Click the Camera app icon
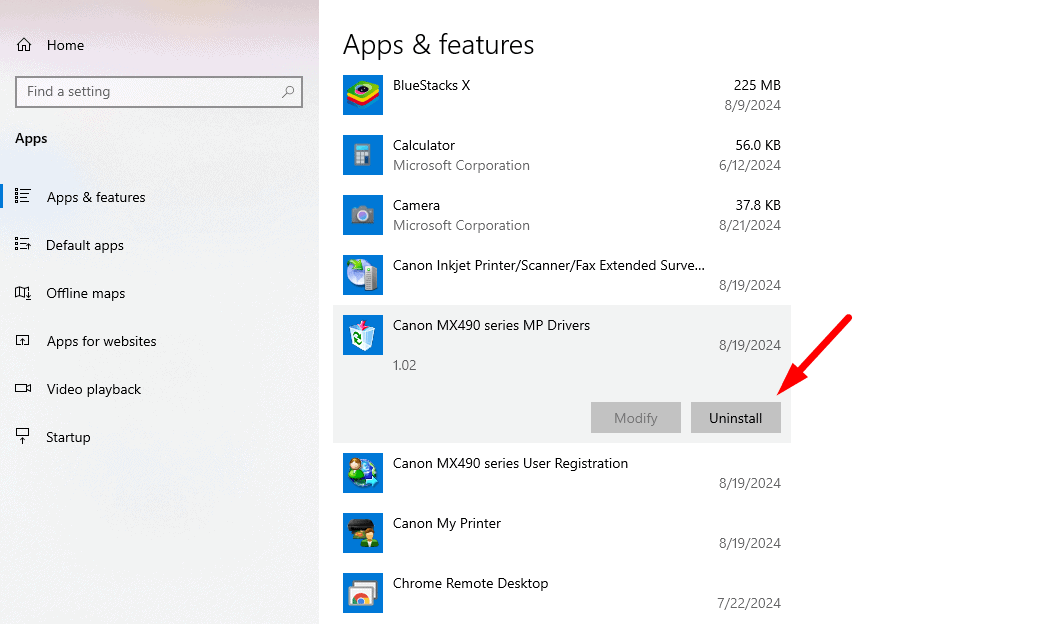The width and height of the screenshot is (1046, 624). click(363, 215)
